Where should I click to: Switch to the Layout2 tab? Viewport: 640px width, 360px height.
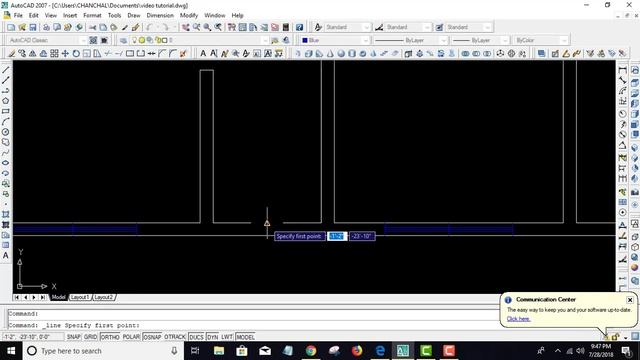[x=104, y=297]
